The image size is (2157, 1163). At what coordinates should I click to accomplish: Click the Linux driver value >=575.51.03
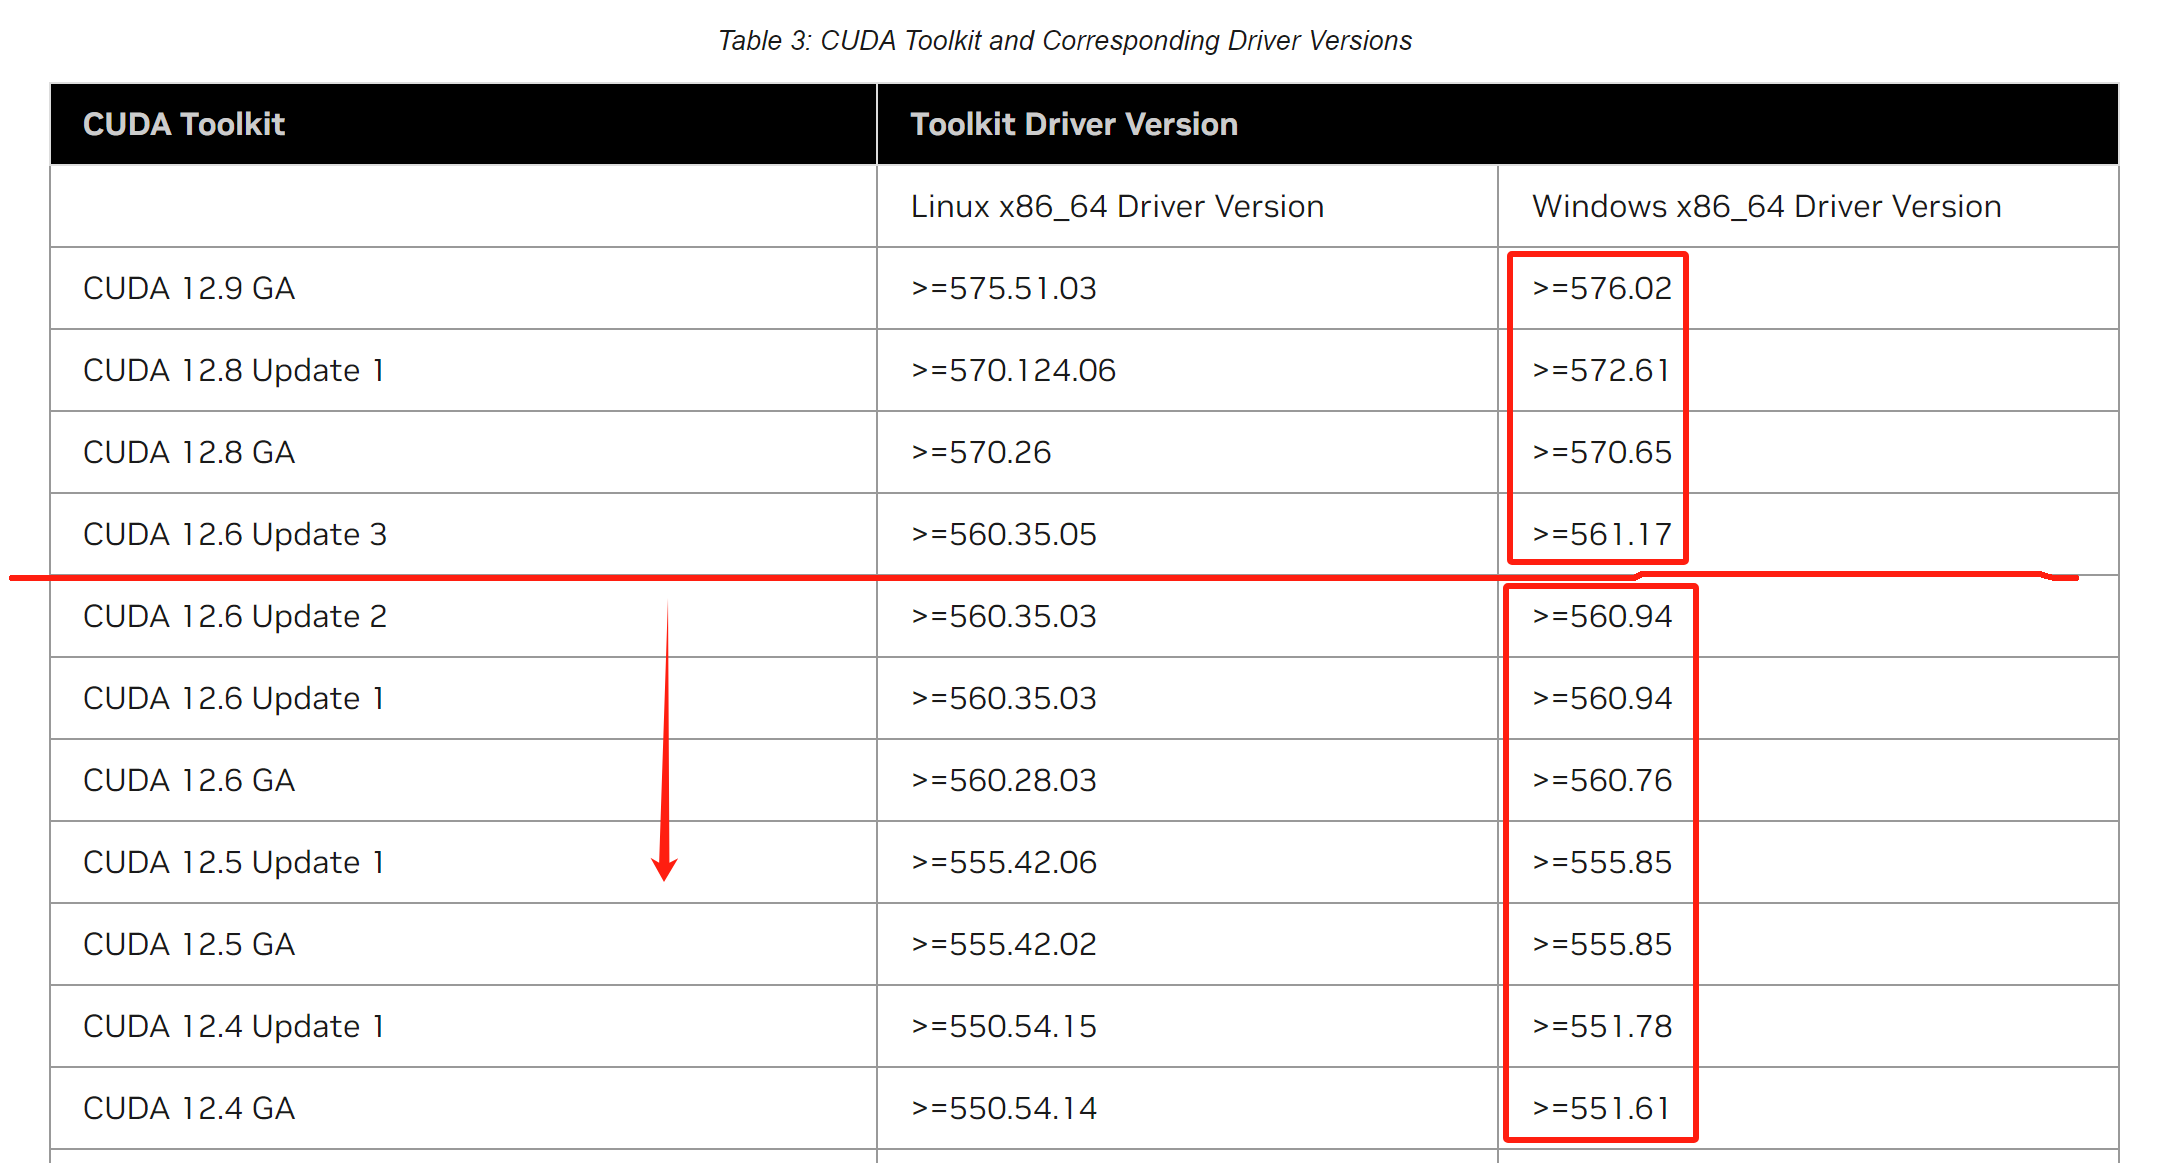tap(1003, 288)
